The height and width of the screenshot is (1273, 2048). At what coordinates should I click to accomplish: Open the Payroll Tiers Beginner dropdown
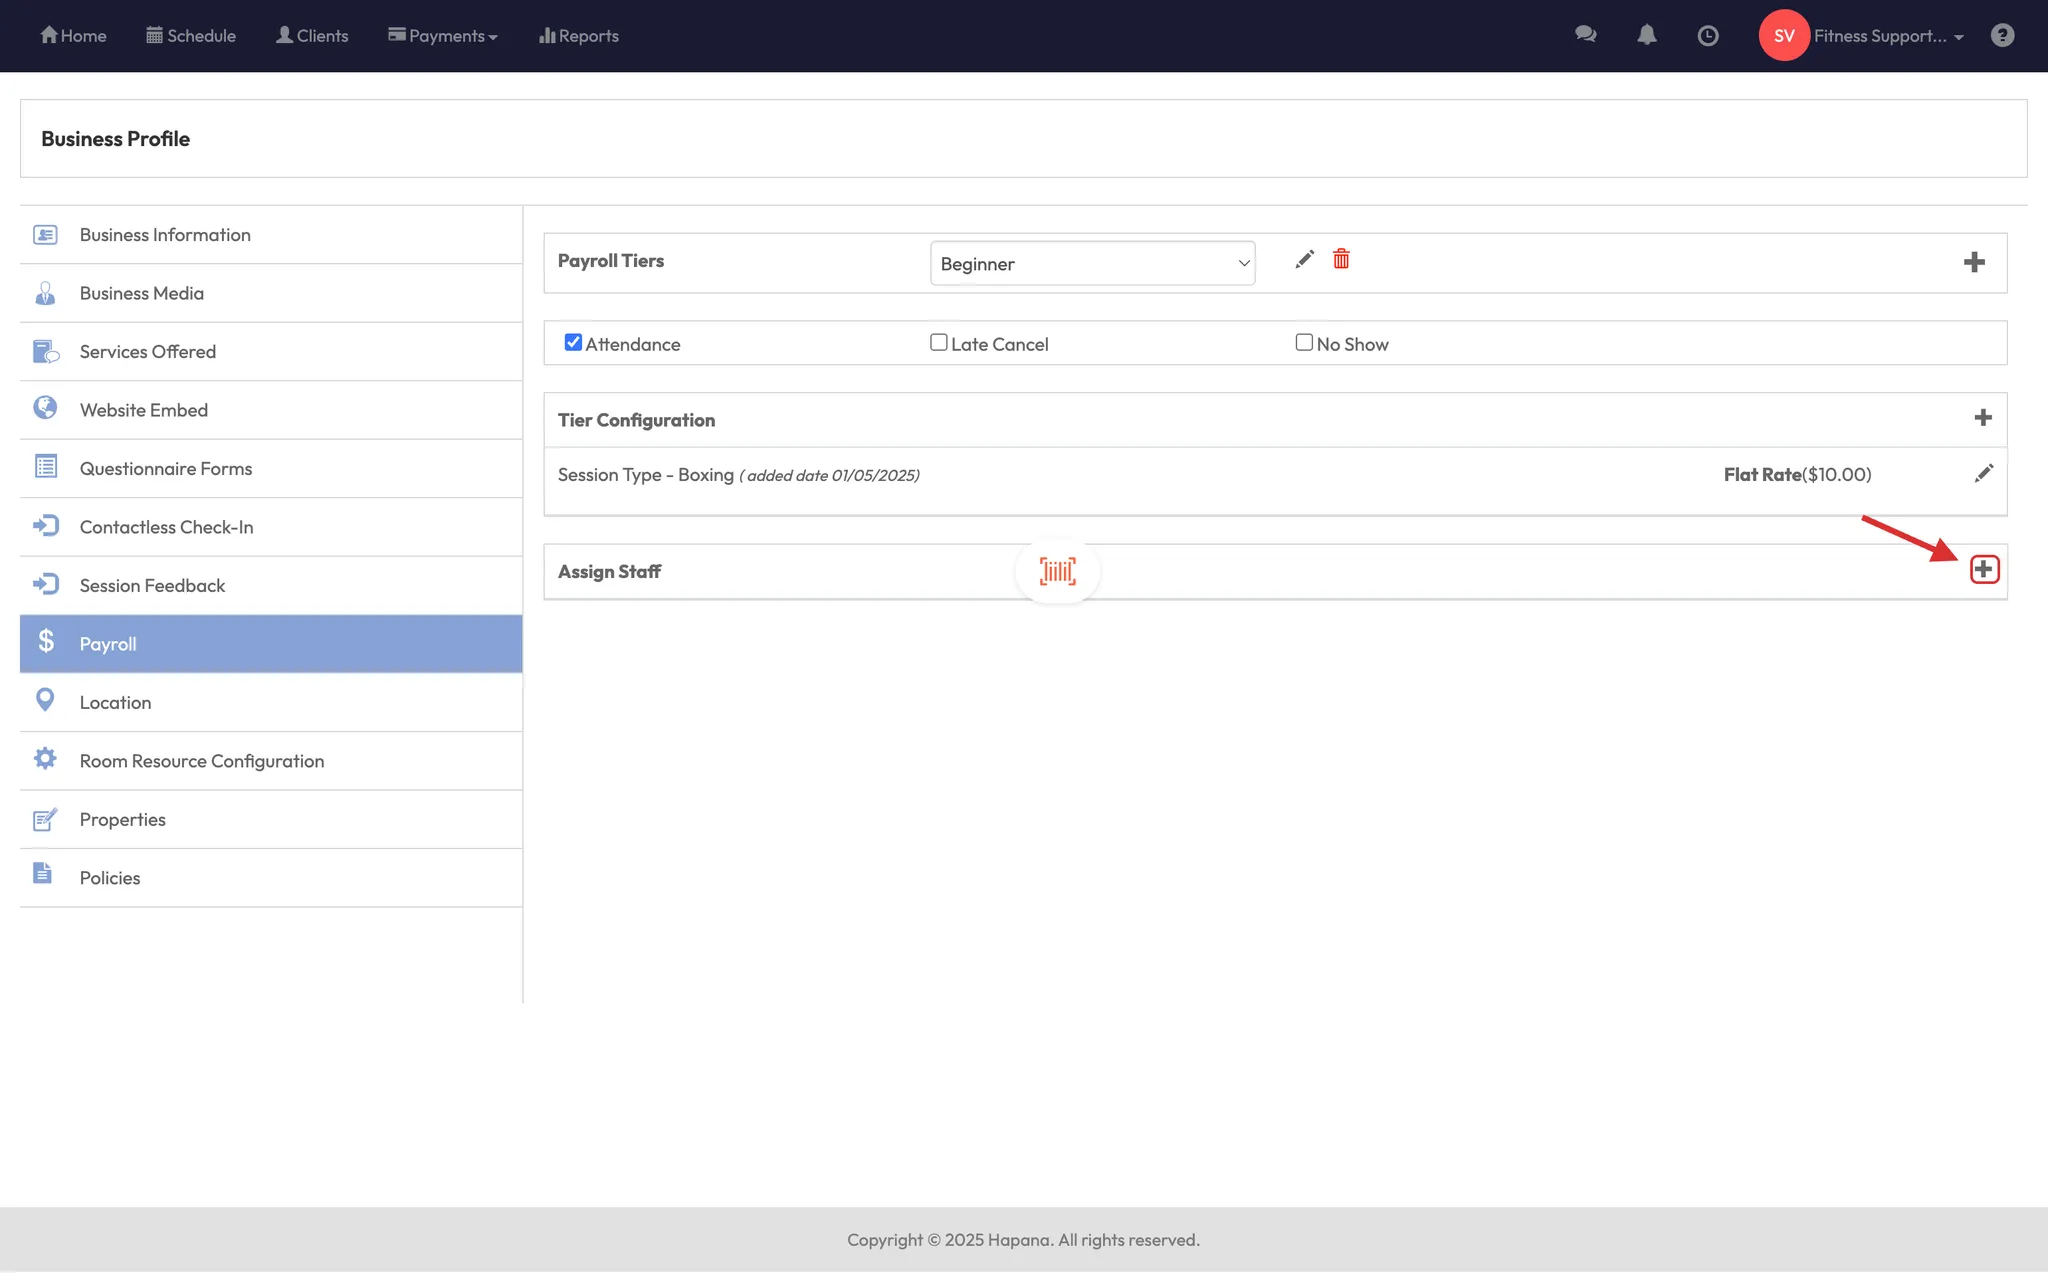1092,264
